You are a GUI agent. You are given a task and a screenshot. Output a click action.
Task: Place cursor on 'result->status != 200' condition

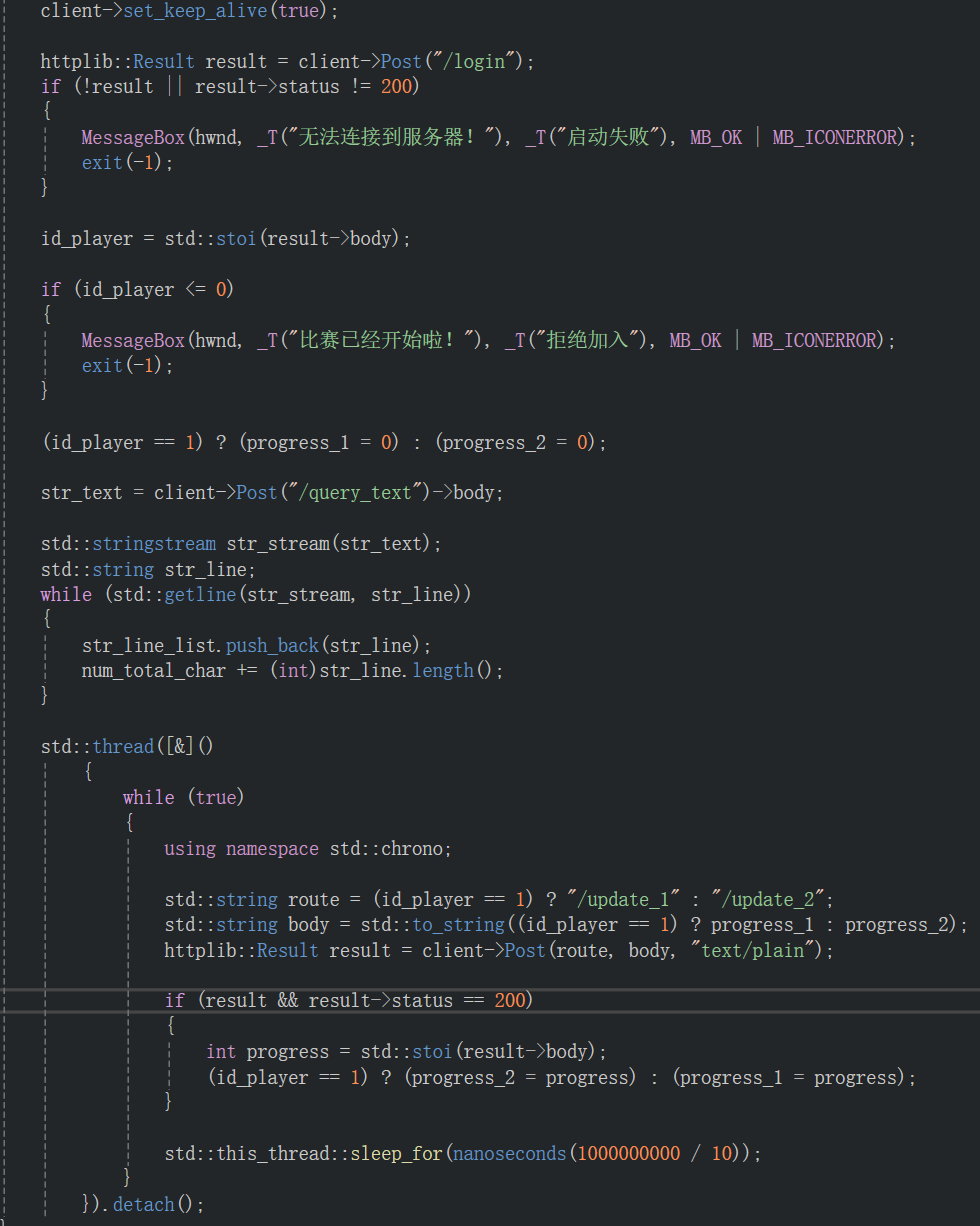tap(302, 86)
